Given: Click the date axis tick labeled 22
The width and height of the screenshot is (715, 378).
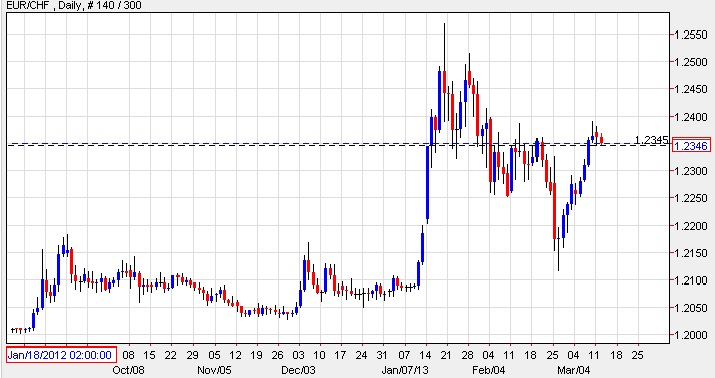Looking at the screenshot, I should pos(171,355).
